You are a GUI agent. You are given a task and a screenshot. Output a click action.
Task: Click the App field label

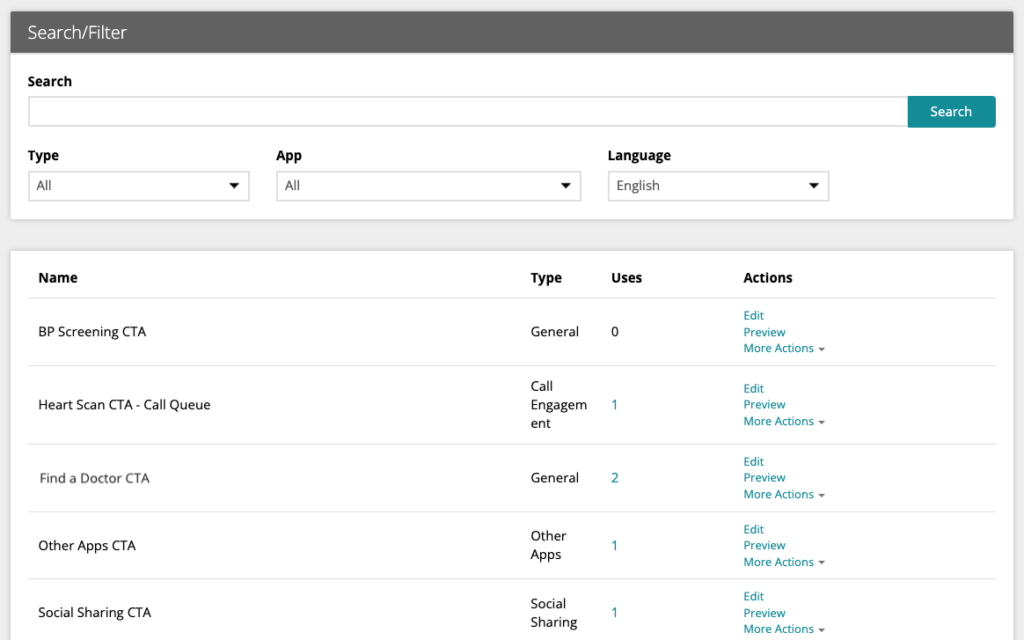coord(289,155)
